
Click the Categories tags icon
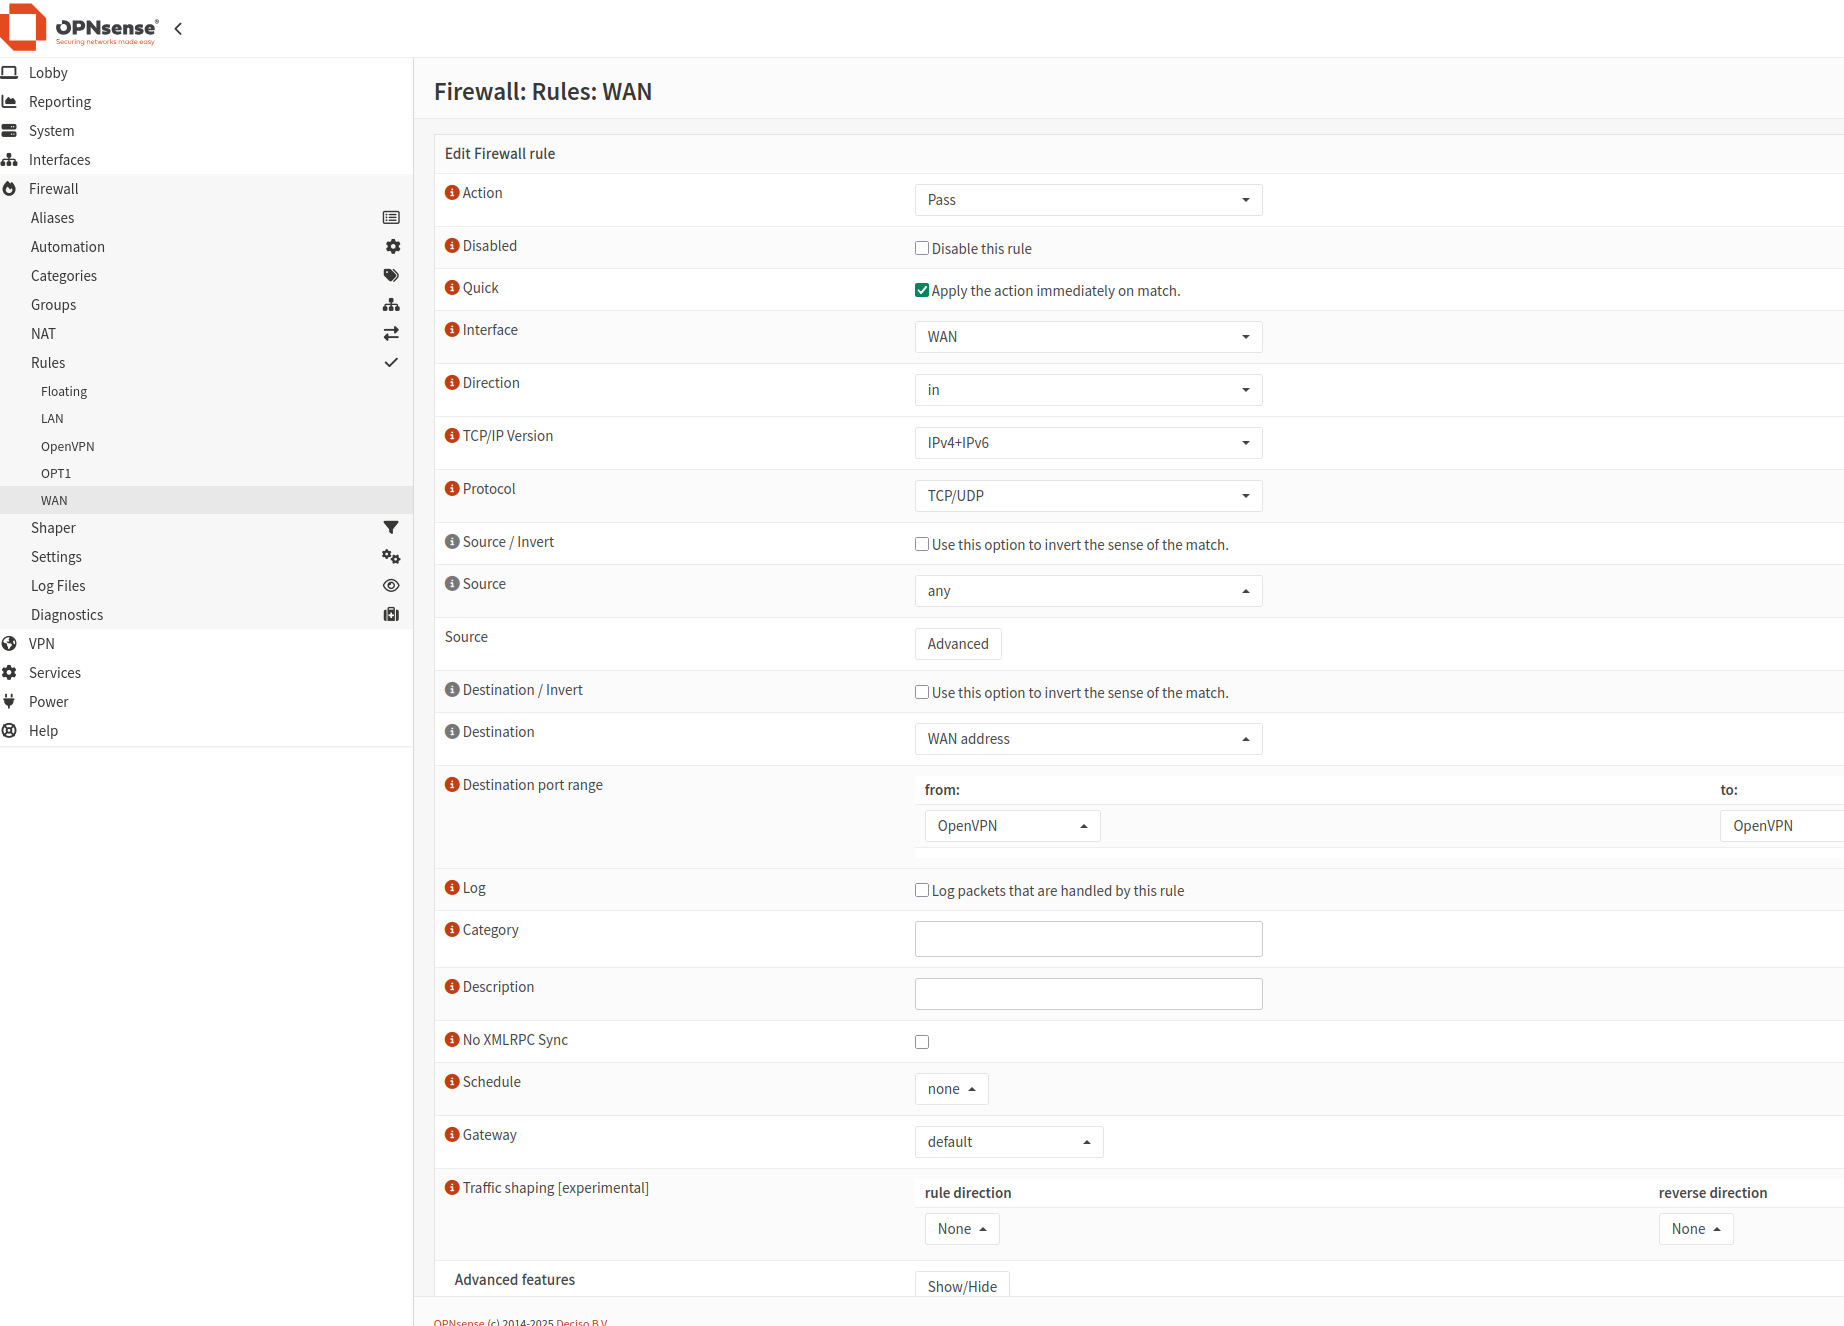pyautogui.click(x=391, y=276)
